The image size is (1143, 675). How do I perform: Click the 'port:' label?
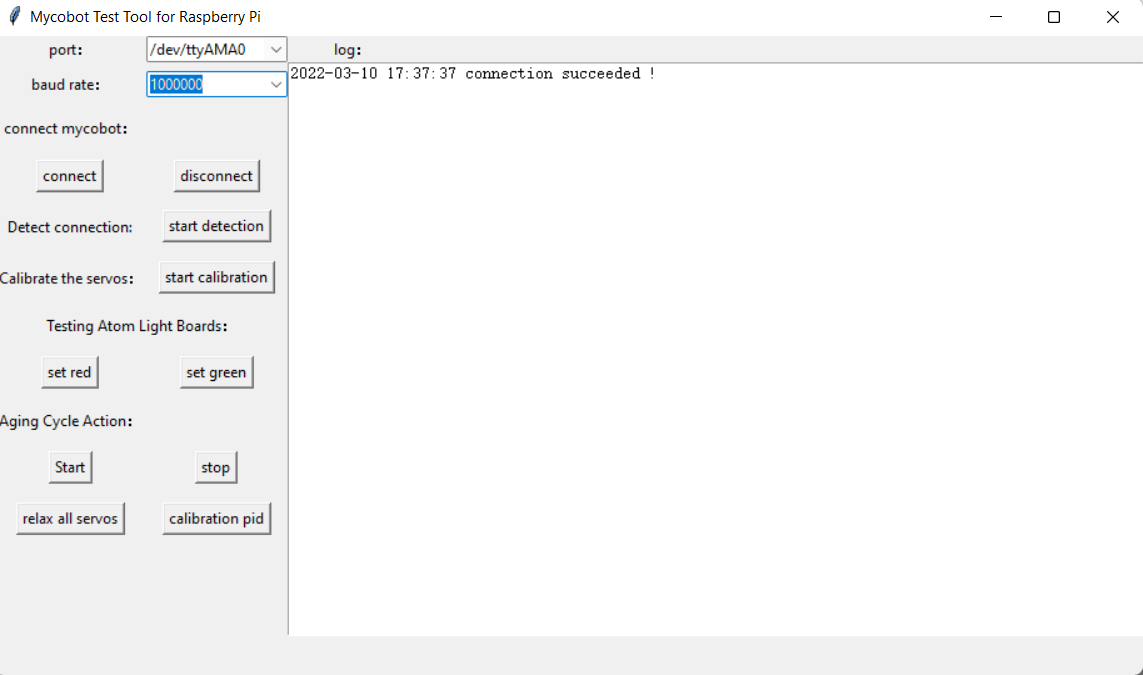pos(66,50)
